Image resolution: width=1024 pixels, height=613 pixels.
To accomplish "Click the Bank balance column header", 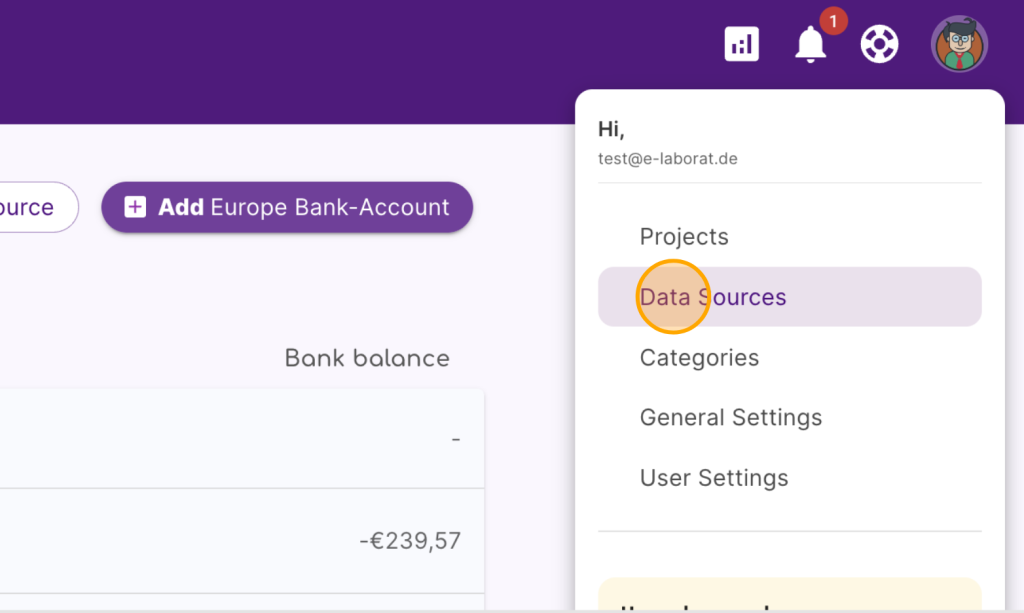I will (367, 358).
